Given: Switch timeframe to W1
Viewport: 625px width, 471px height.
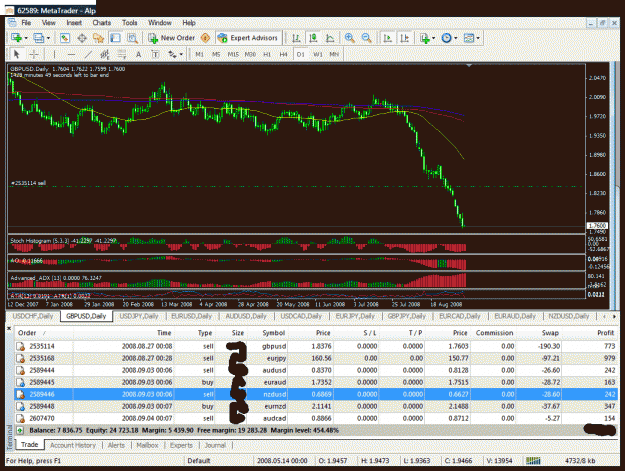Looking at the screenshot, I should point(318,54).
